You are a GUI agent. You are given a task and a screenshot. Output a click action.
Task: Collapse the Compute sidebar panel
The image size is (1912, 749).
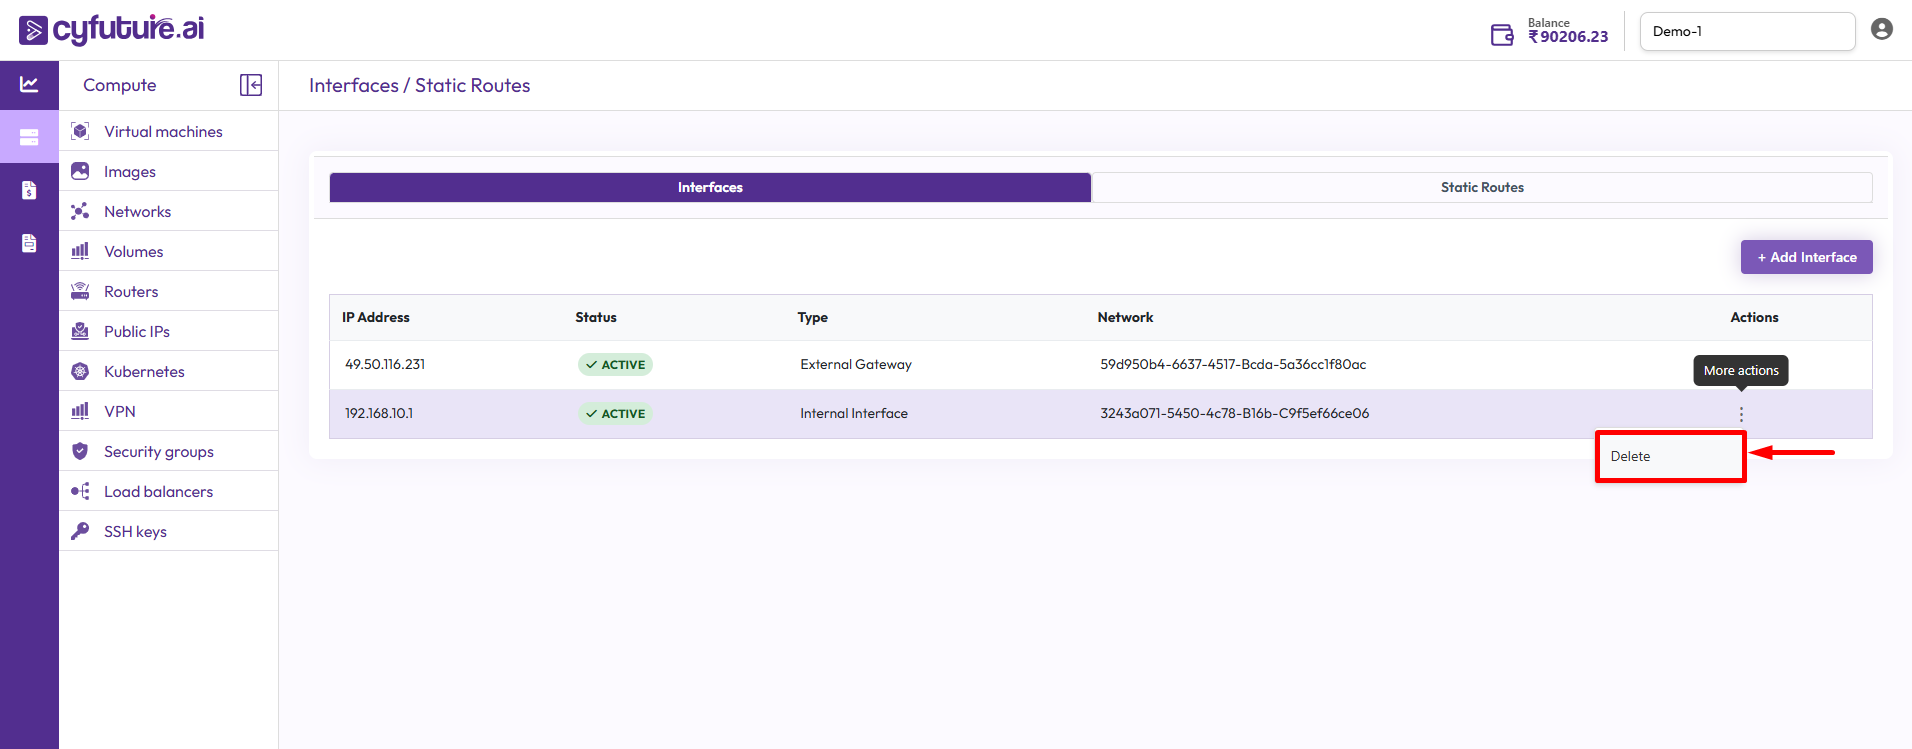pos(251,85)
